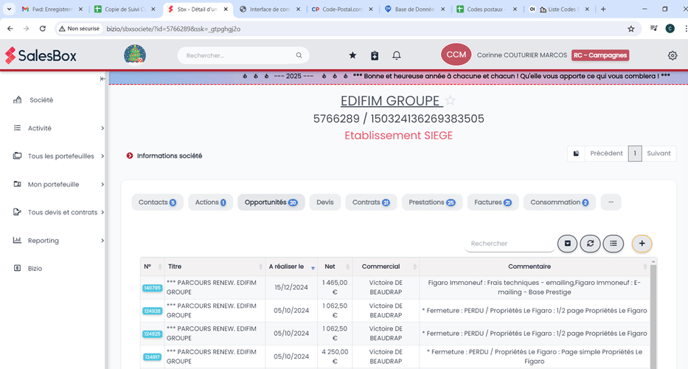The image size is (688, 369).
Task: Open opportunity badge 124925
Action: [x=152, y=334]
